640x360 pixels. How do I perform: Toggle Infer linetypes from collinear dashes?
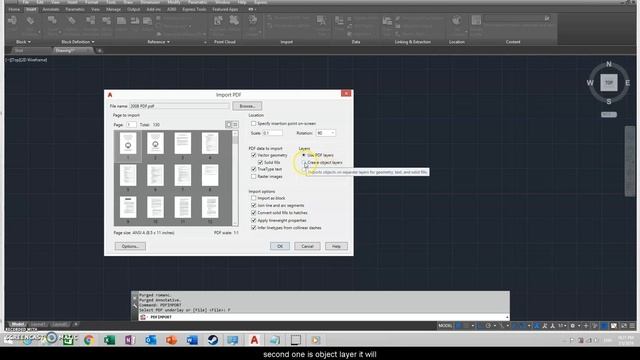coord(253,228)
